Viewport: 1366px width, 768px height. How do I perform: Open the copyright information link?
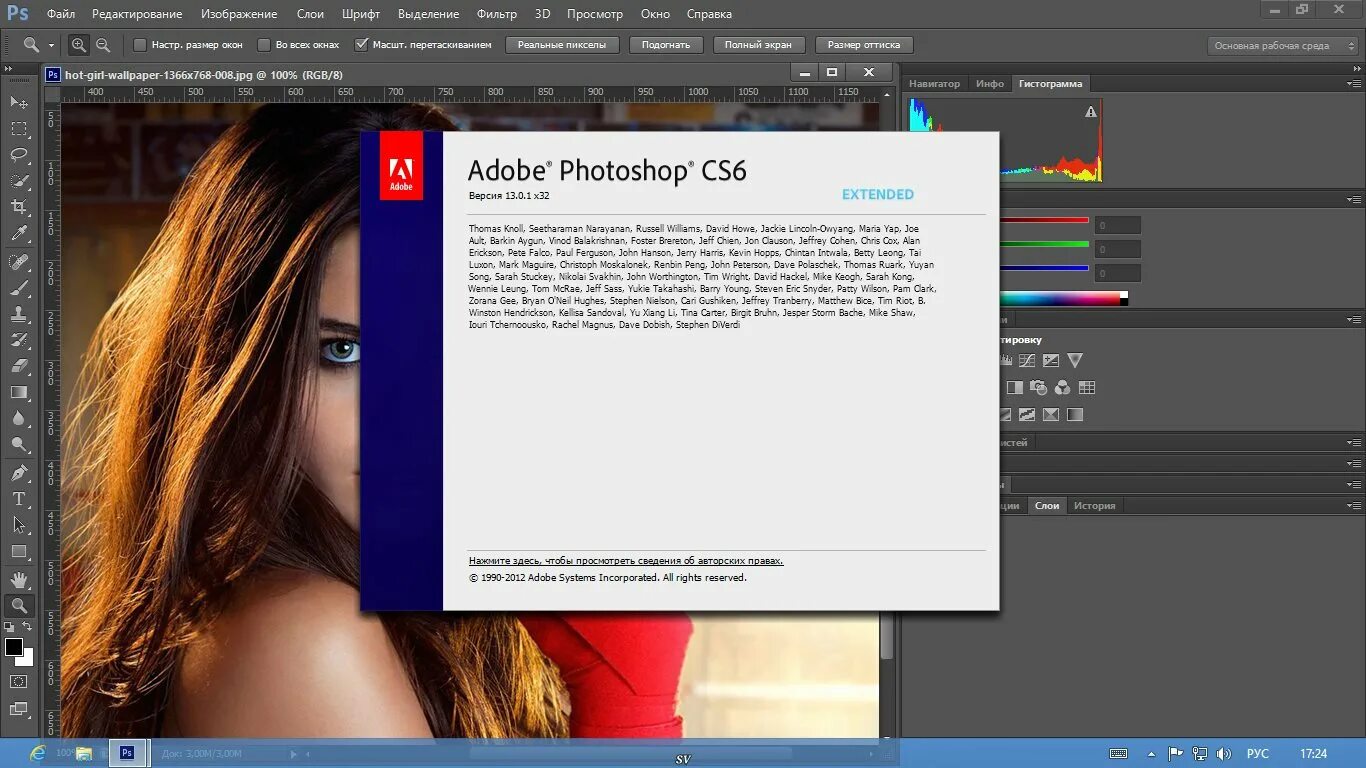[624, 560]
